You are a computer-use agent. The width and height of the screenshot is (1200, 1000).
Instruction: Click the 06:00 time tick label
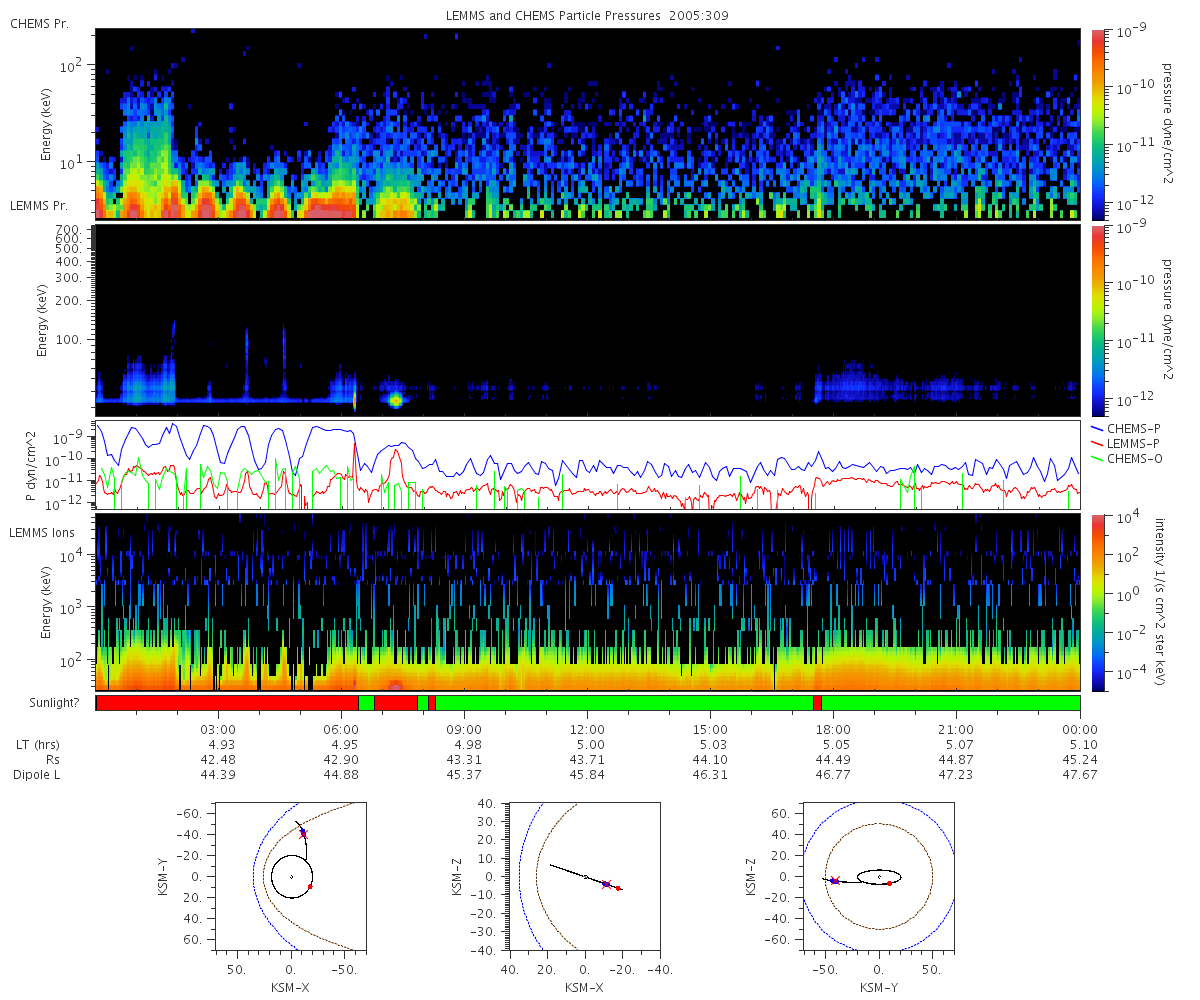click(342, 728)
